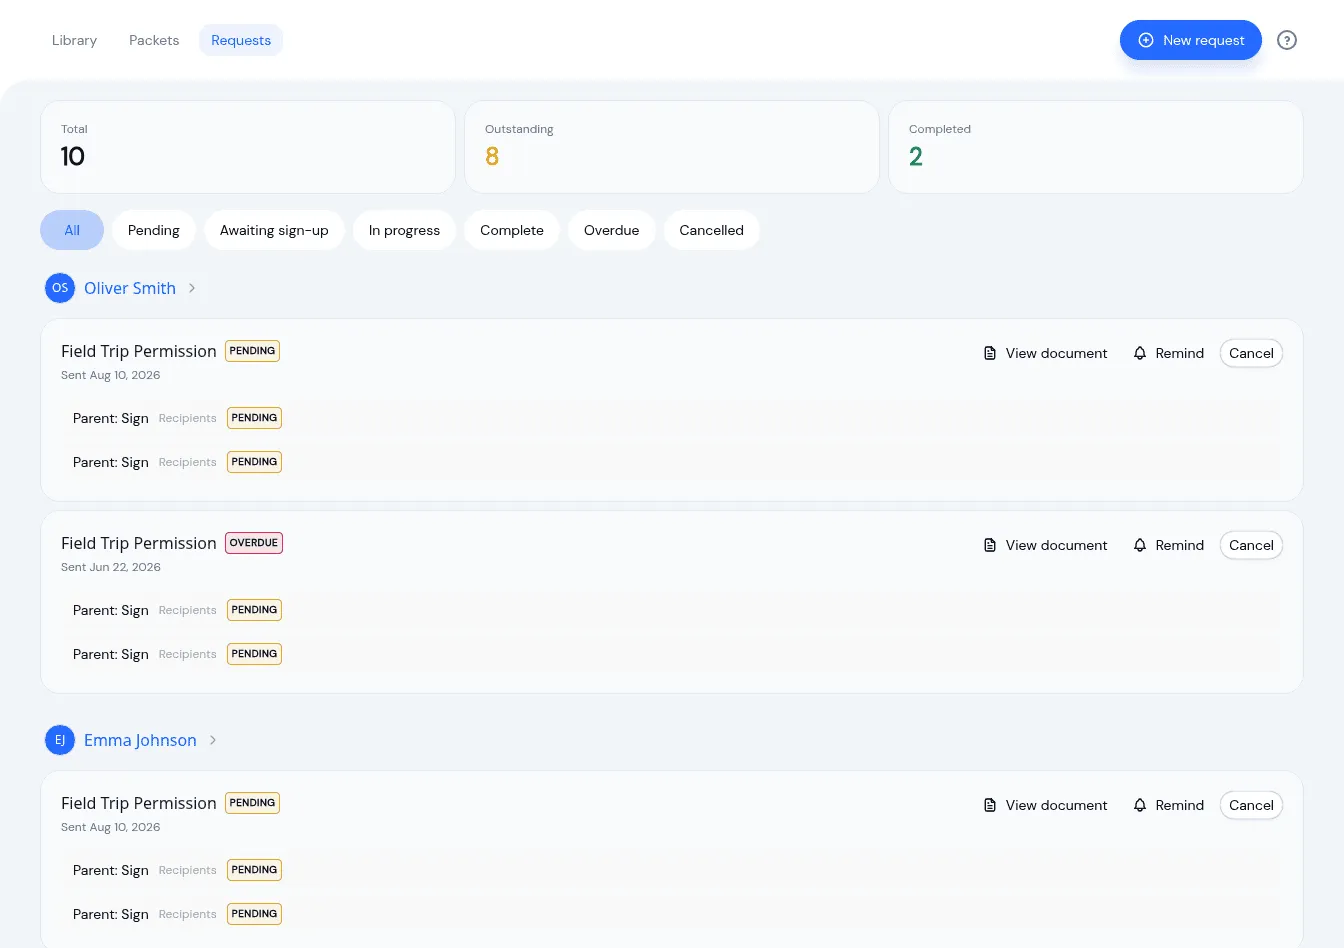This screenshot has width=1344, height=948.
Task: Click Emma Johnson's EJ avatar
Action: tap(60, 740)
